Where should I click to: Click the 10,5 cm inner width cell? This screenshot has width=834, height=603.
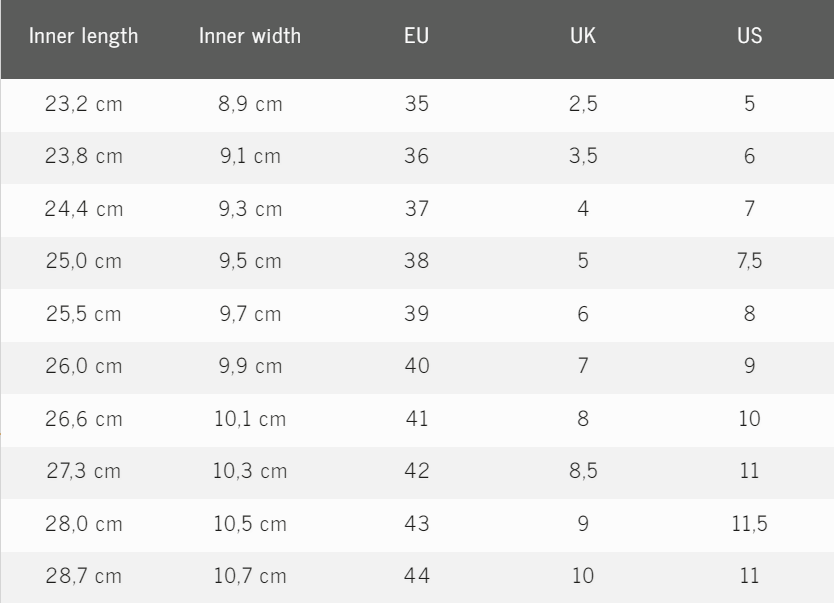tap(250, 524)
